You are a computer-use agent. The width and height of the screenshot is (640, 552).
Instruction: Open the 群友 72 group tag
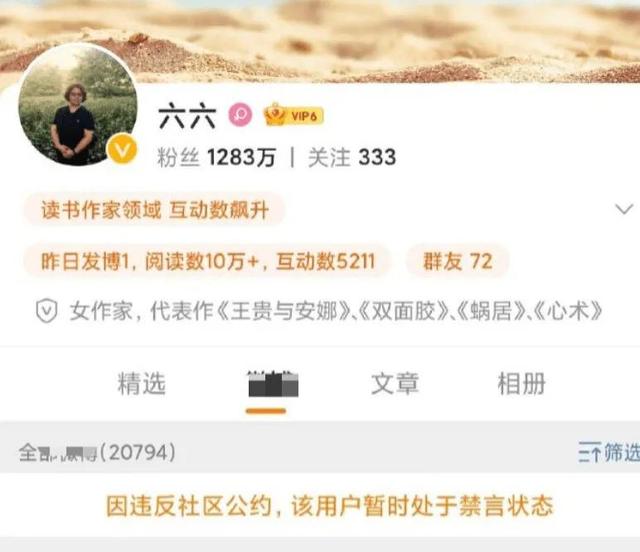coord(458,261)
